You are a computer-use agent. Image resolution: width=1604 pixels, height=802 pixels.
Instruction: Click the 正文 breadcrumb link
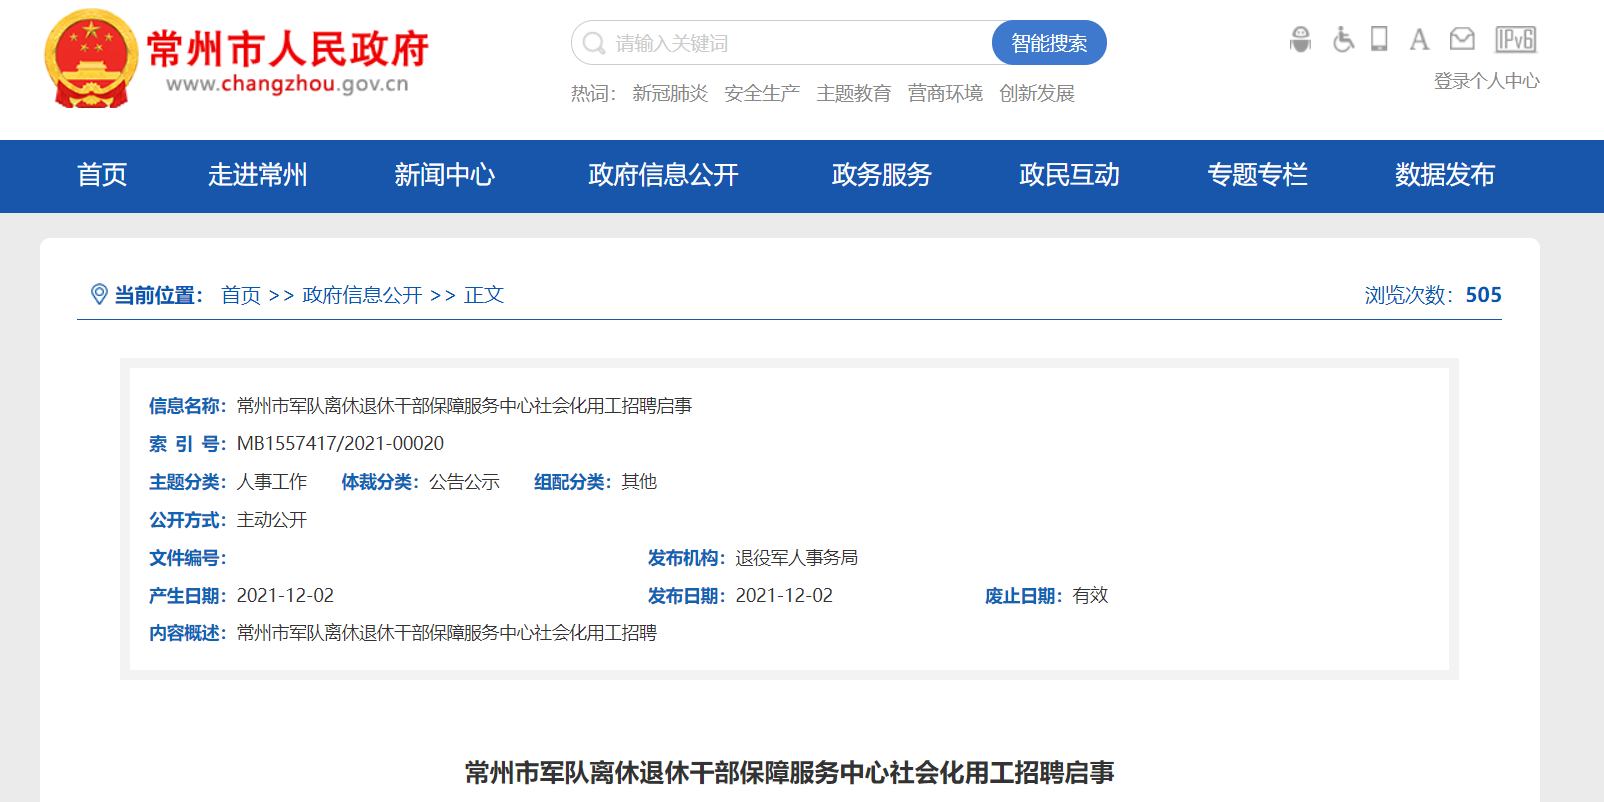tap(484, 295)
